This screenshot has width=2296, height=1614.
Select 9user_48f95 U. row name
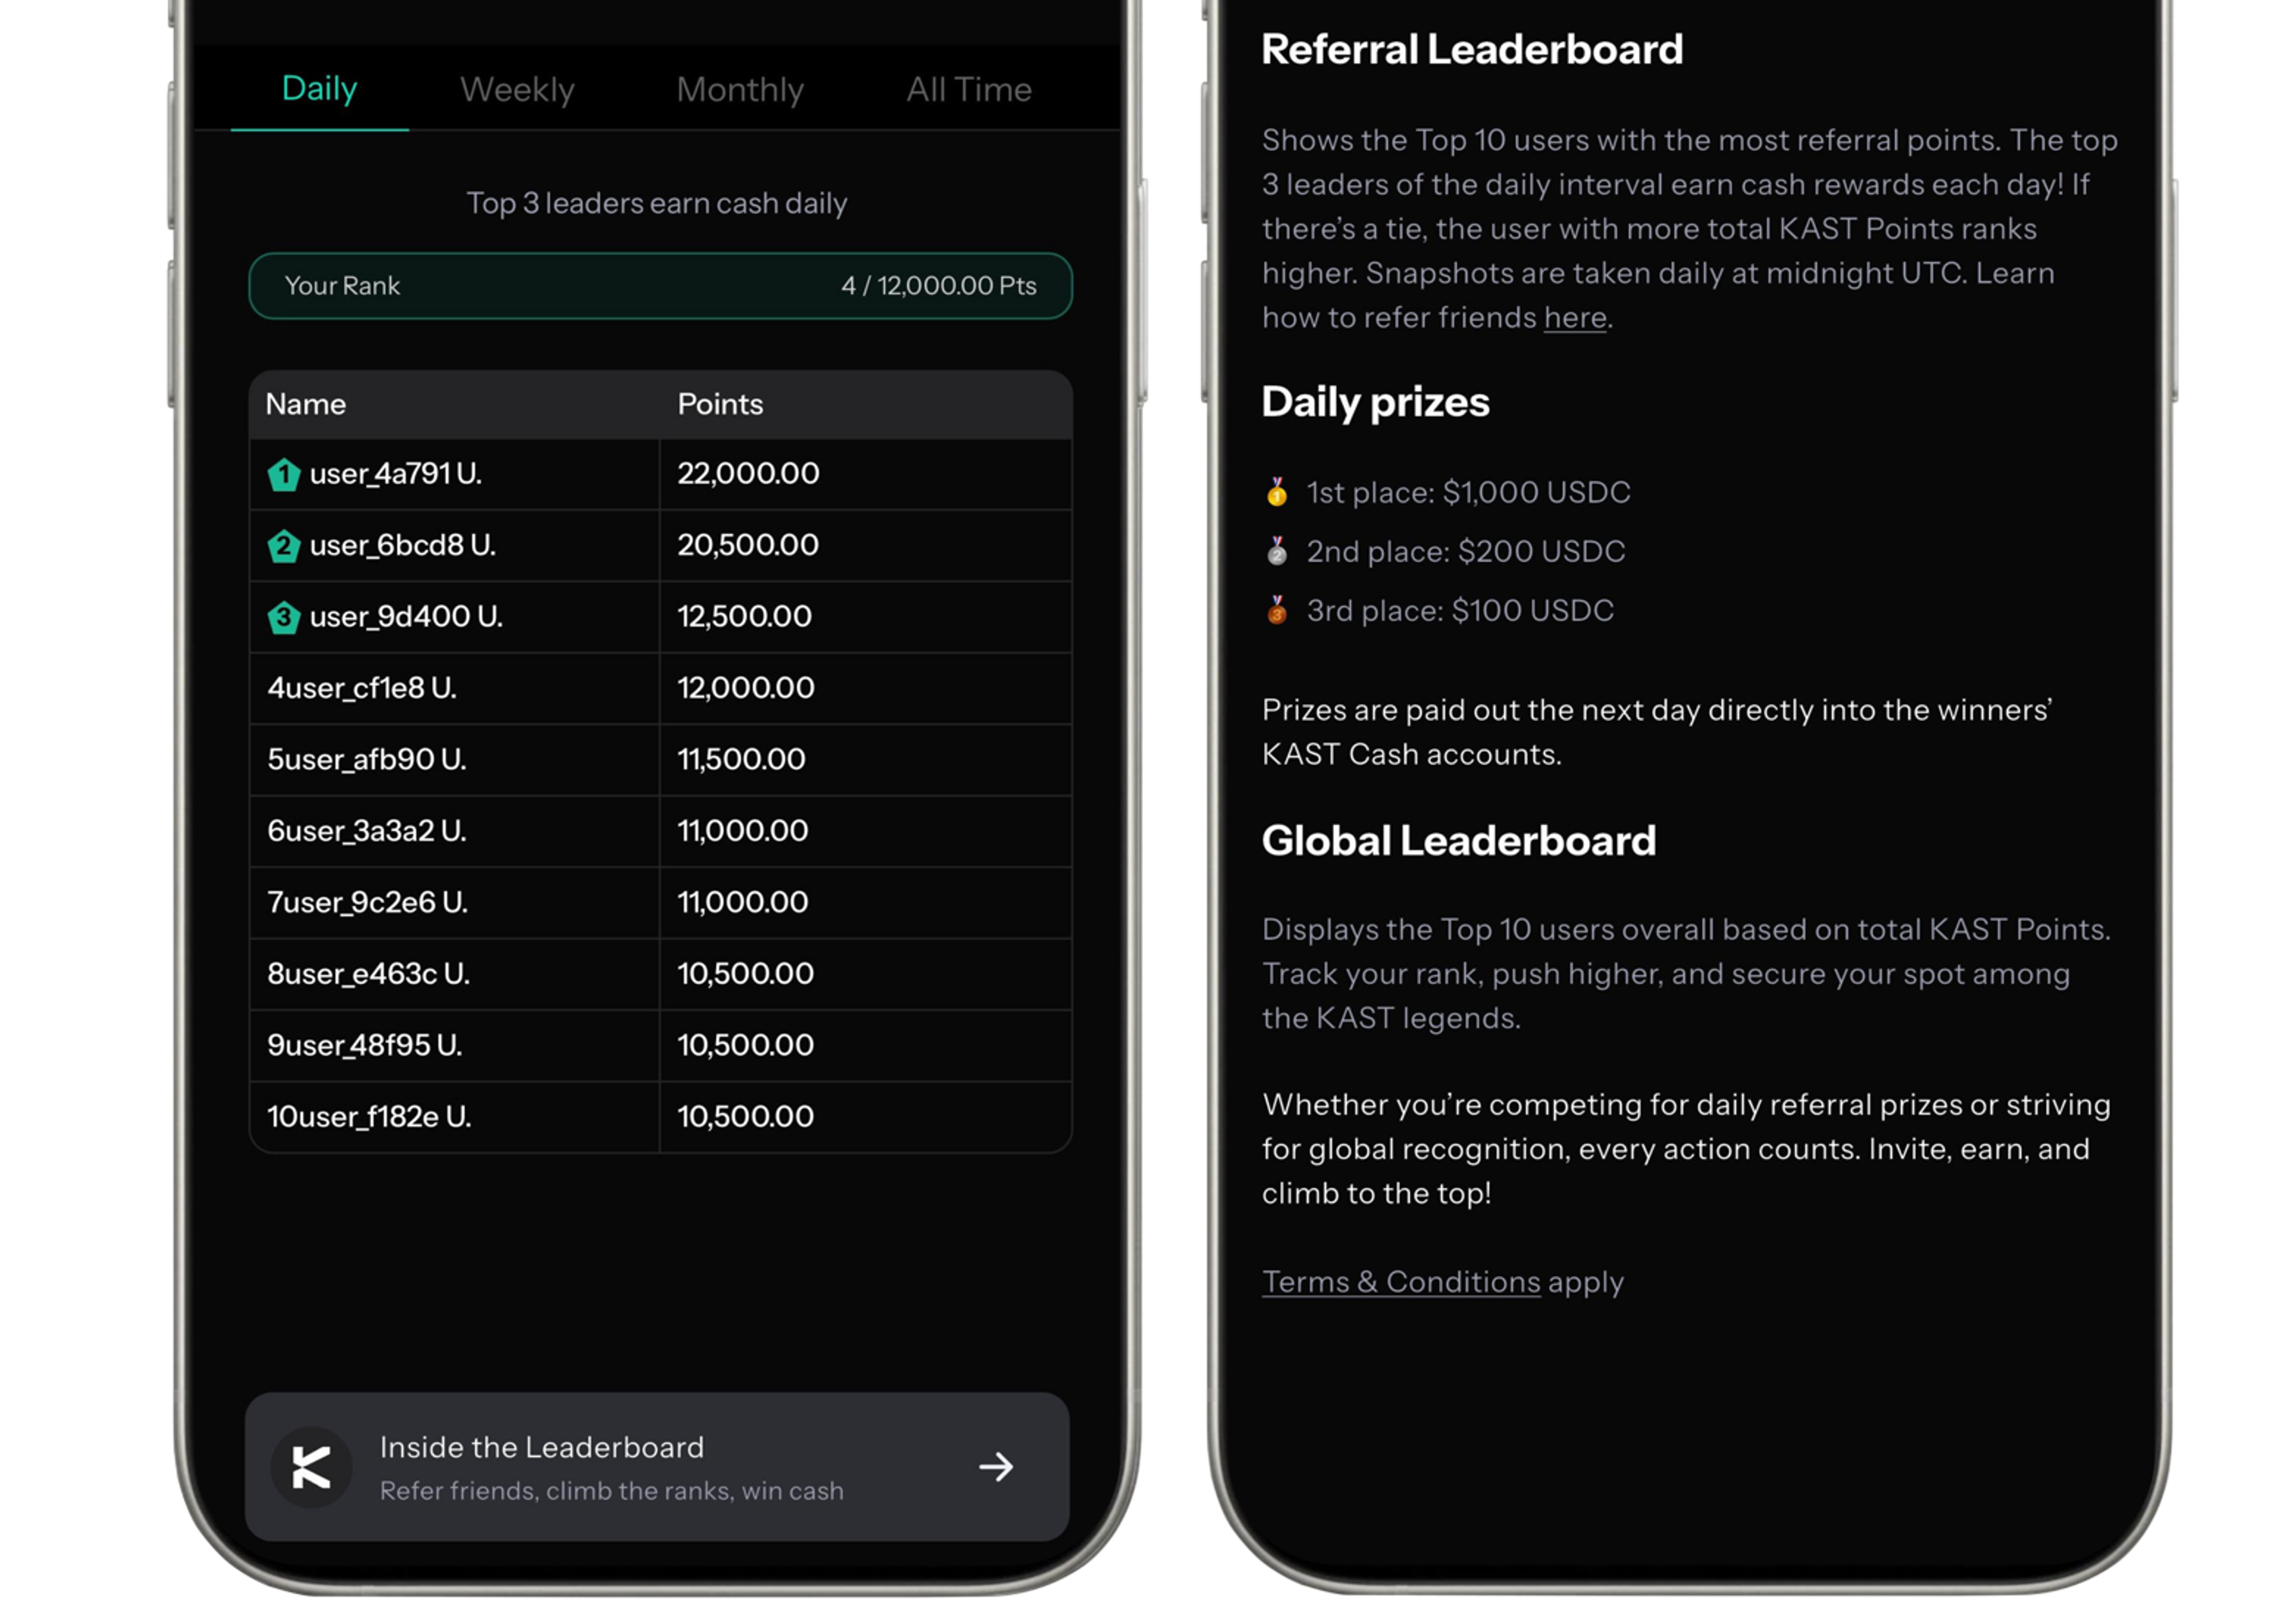365,1046
